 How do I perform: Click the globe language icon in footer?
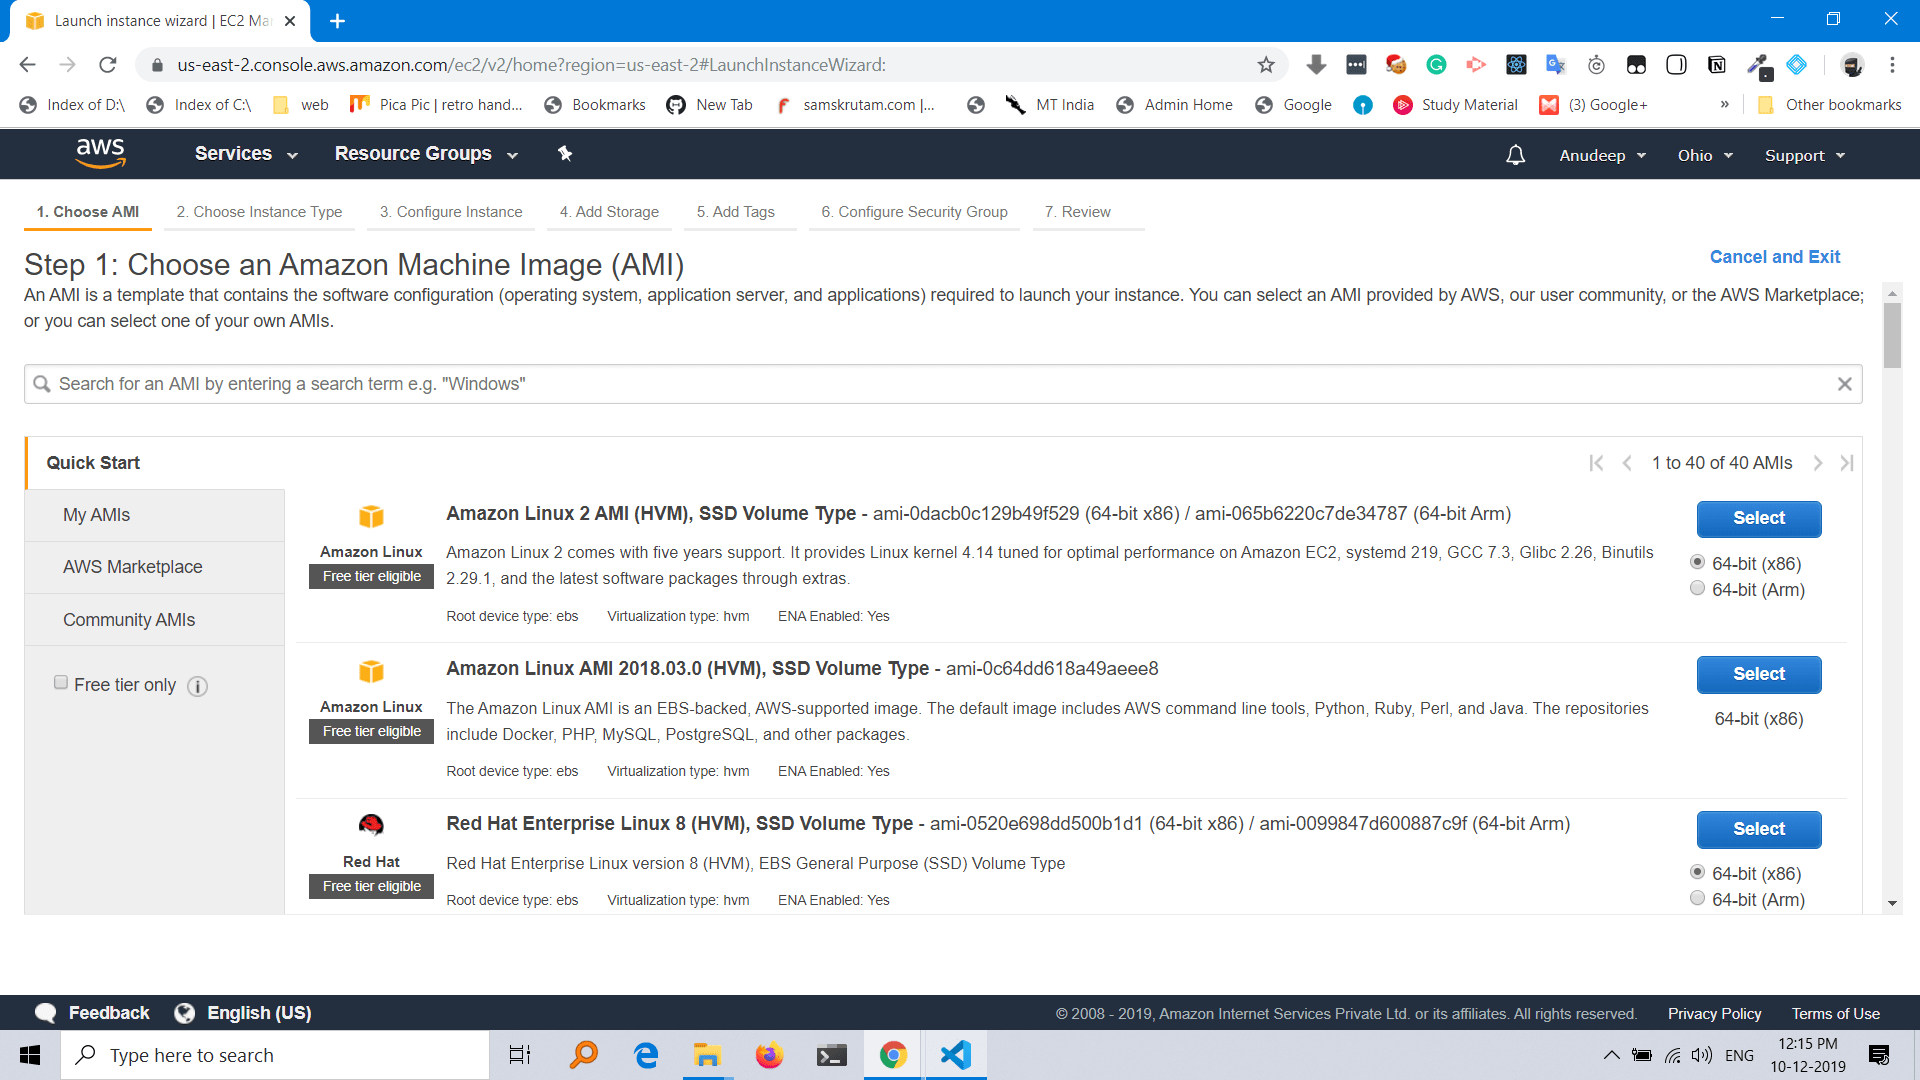[x=185, y=1013]
